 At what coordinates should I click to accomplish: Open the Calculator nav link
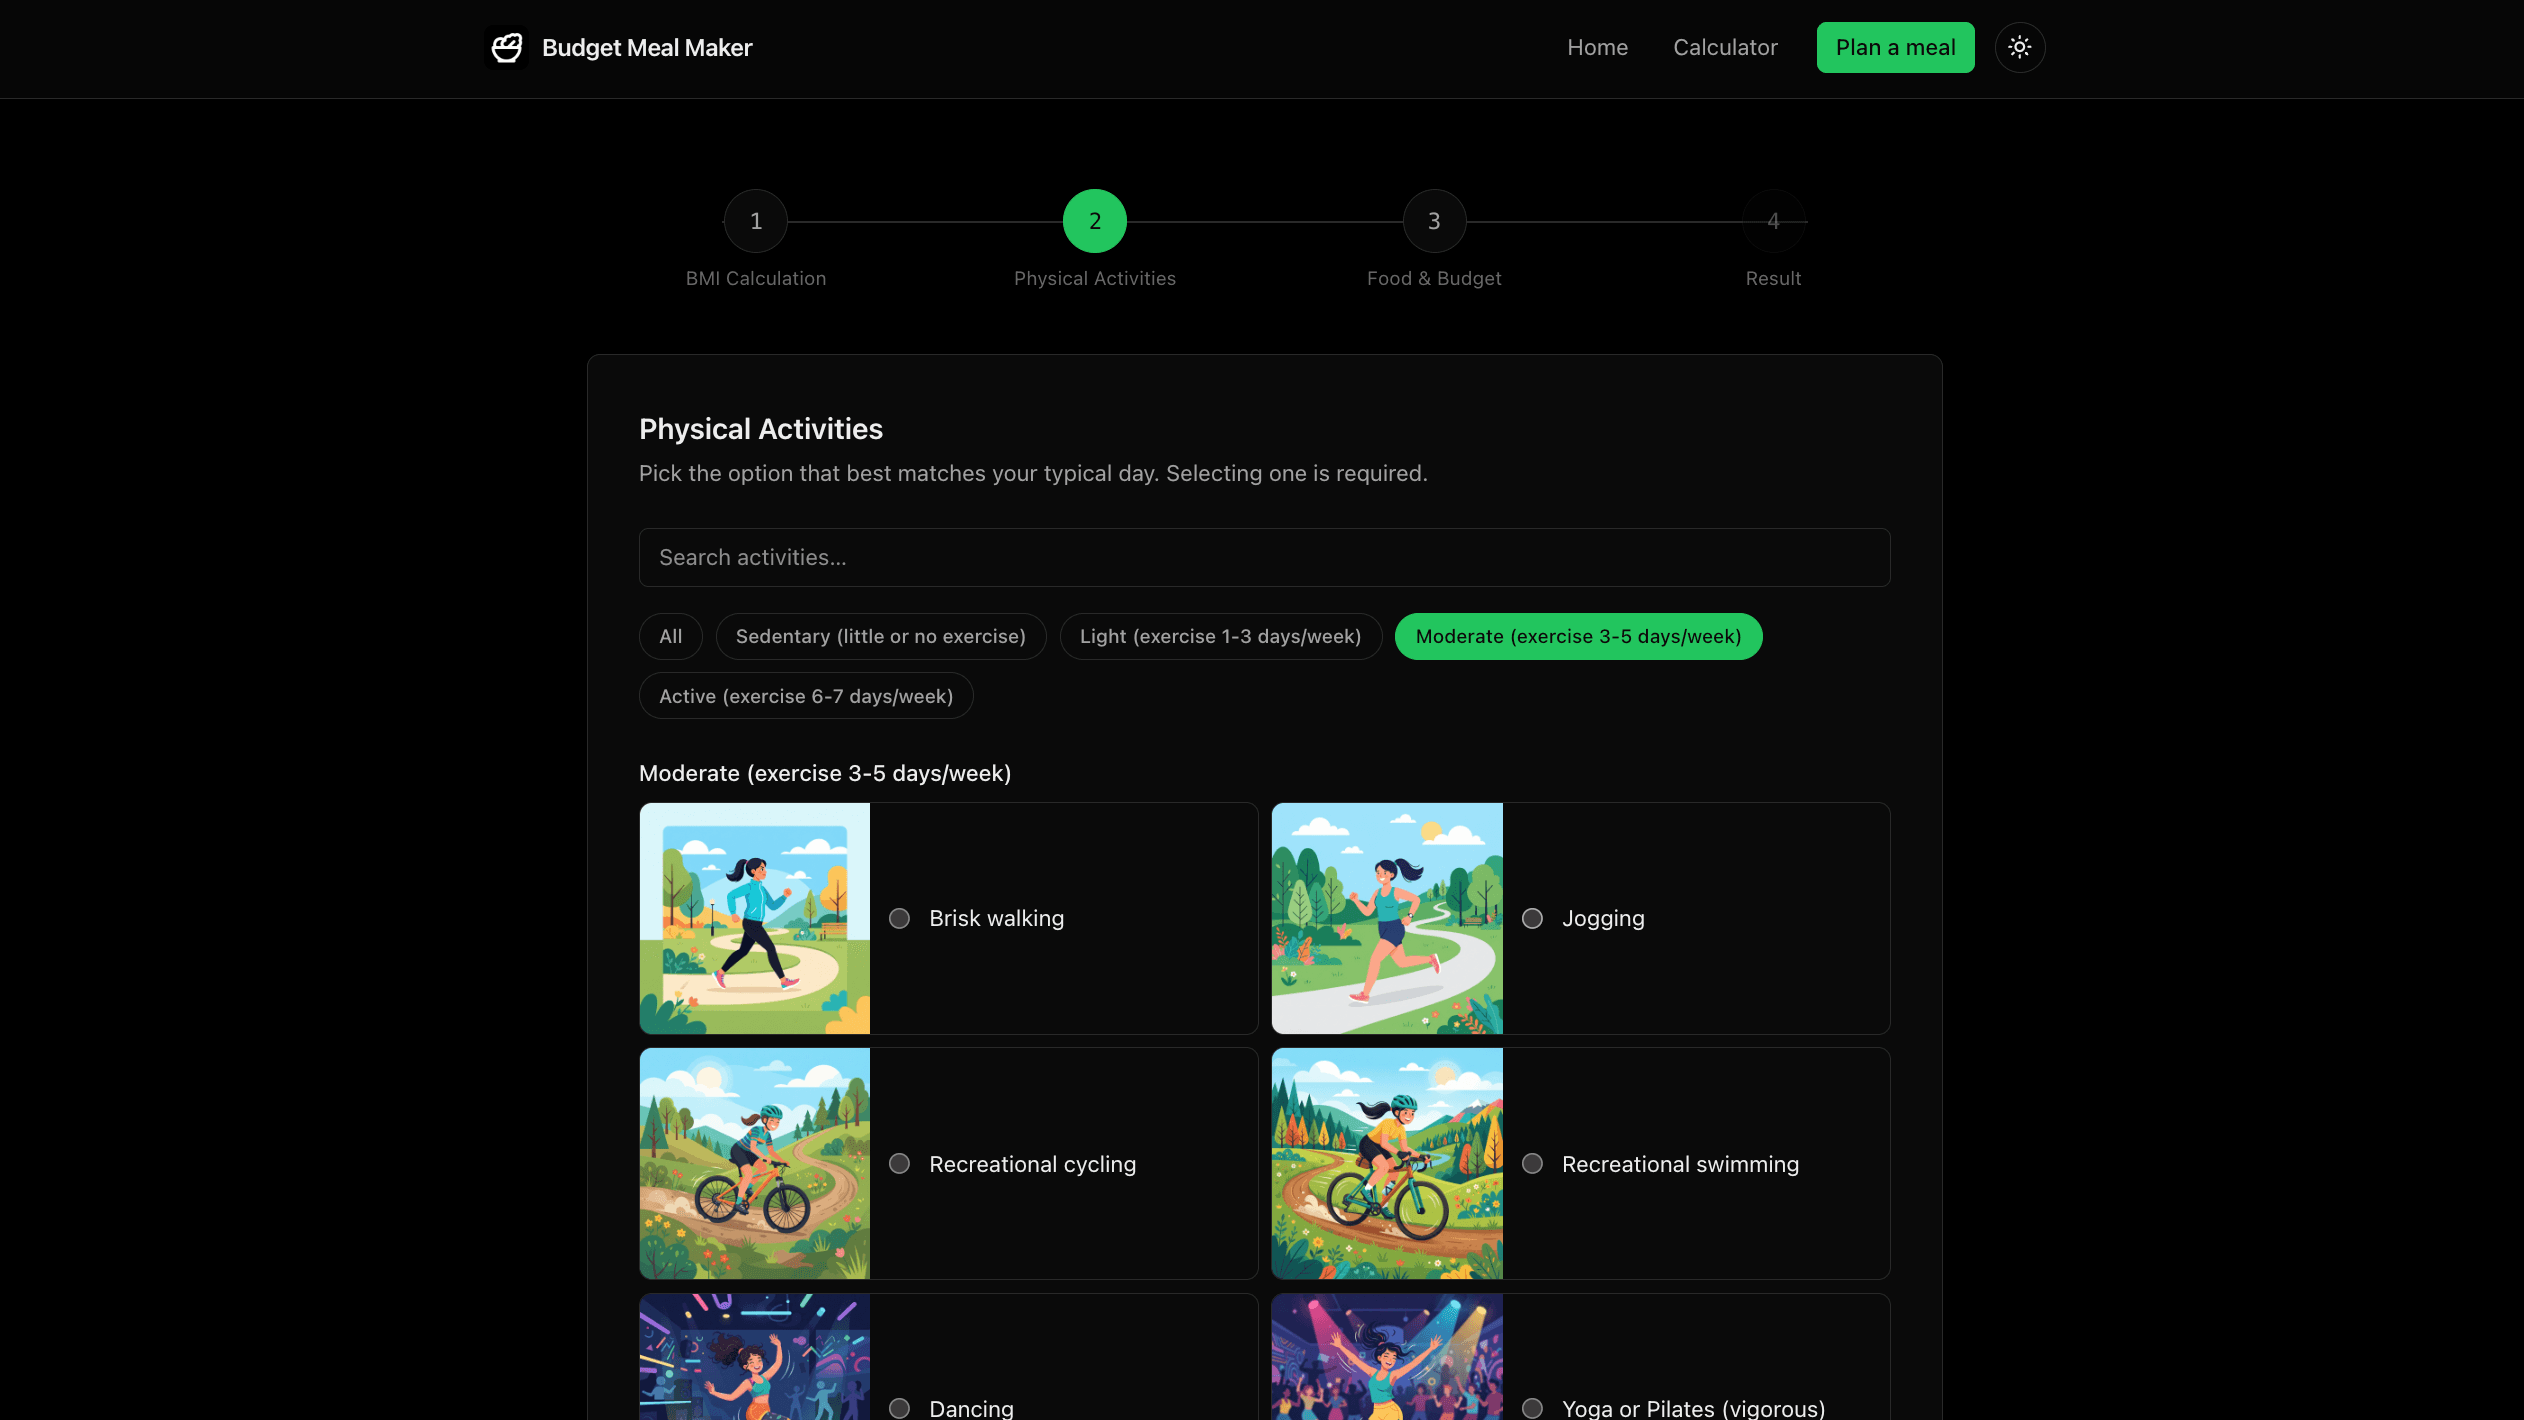tap(1725, 47)
